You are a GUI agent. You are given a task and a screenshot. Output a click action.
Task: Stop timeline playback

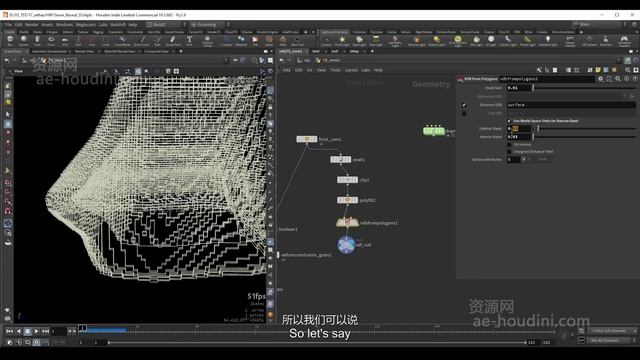[x=27, y=331]
